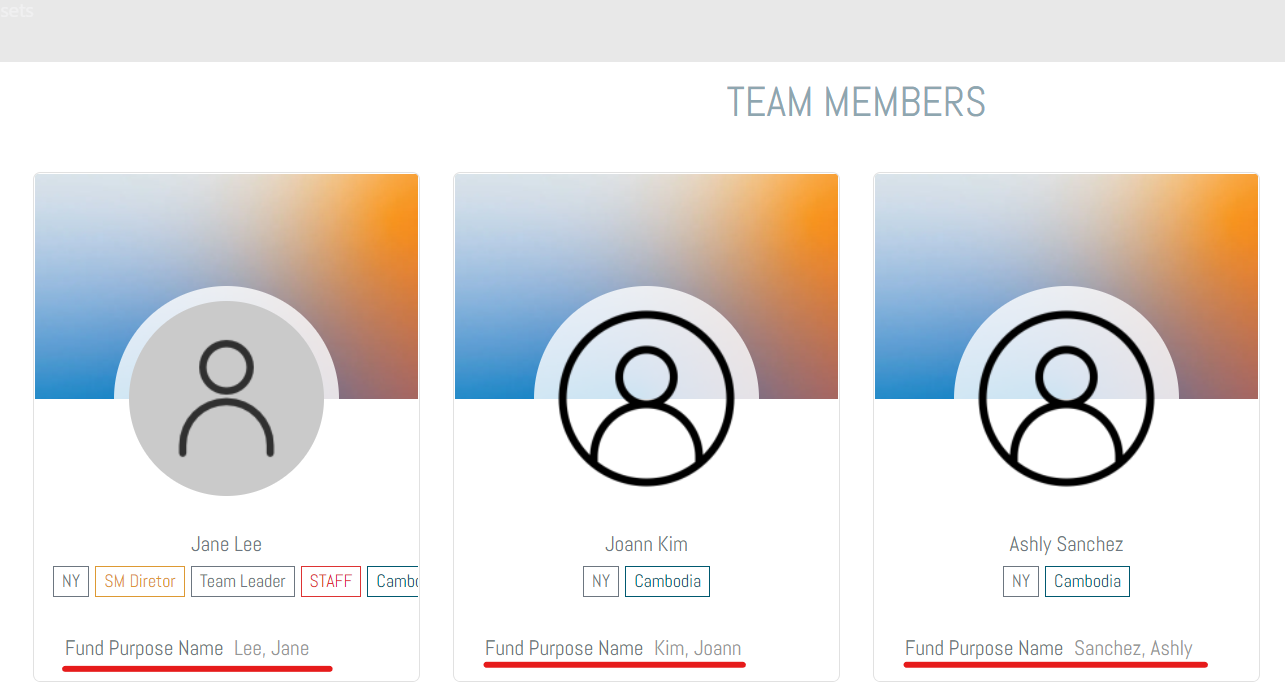The image size is (1285, 697).
Task: Click the red STAFF tag
Action: click(331, 581)
